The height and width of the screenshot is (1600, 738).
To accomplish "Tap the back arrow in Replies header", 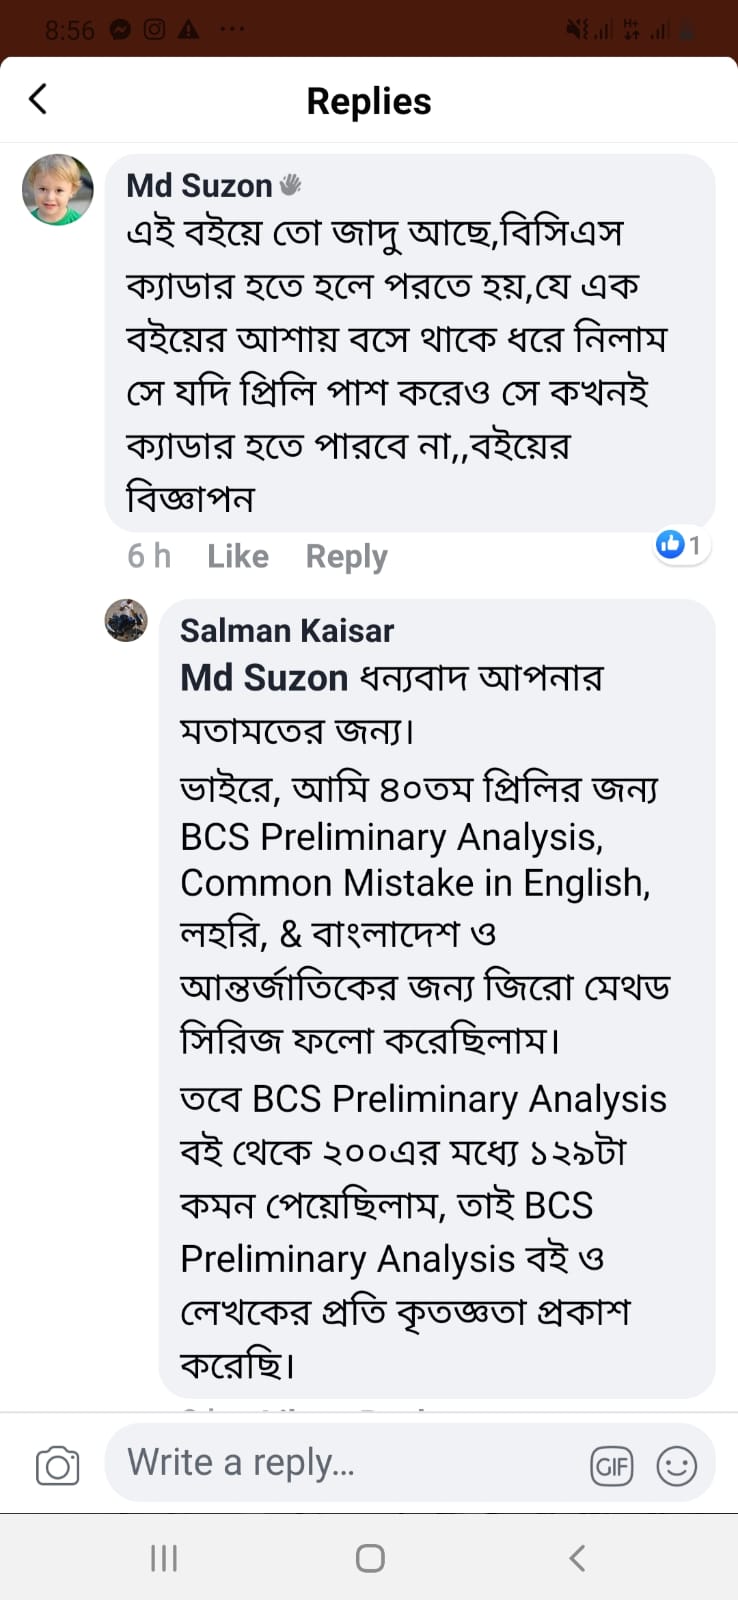I will tap(38, 99).
